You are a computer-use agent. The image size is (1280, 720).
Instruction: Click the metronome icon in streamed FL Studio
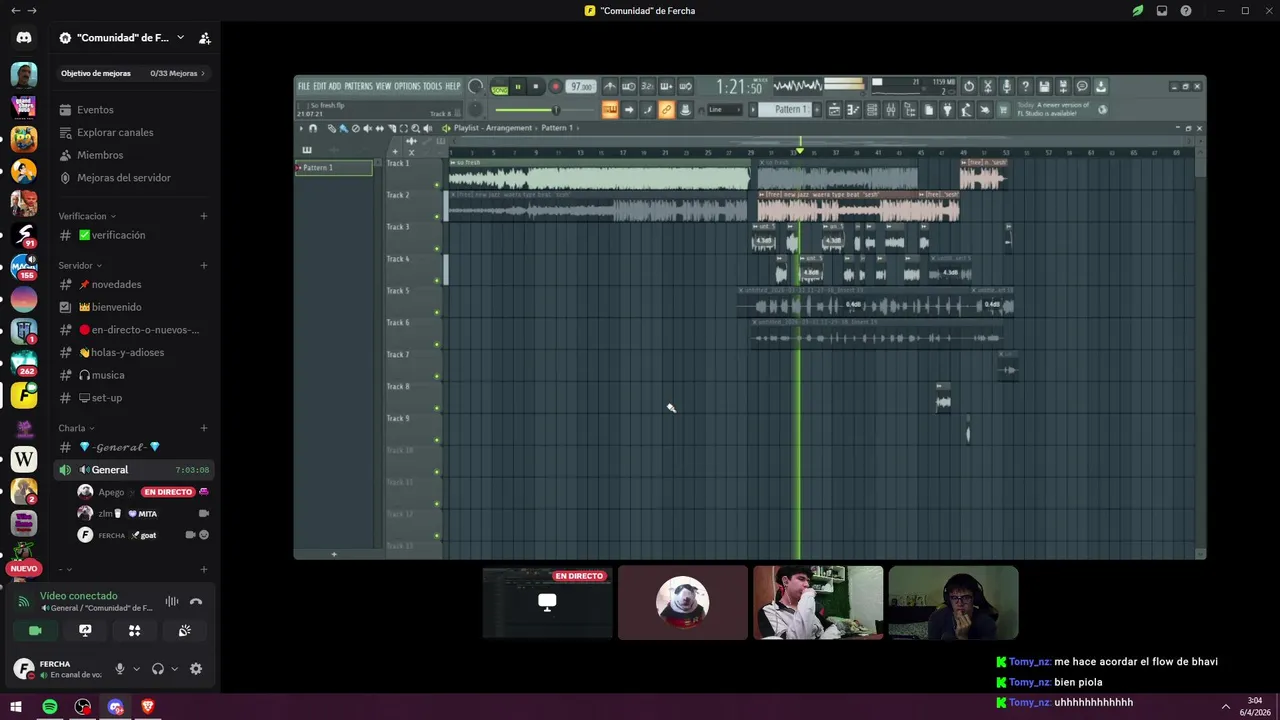pyautogui.click(x=610, y=87)
